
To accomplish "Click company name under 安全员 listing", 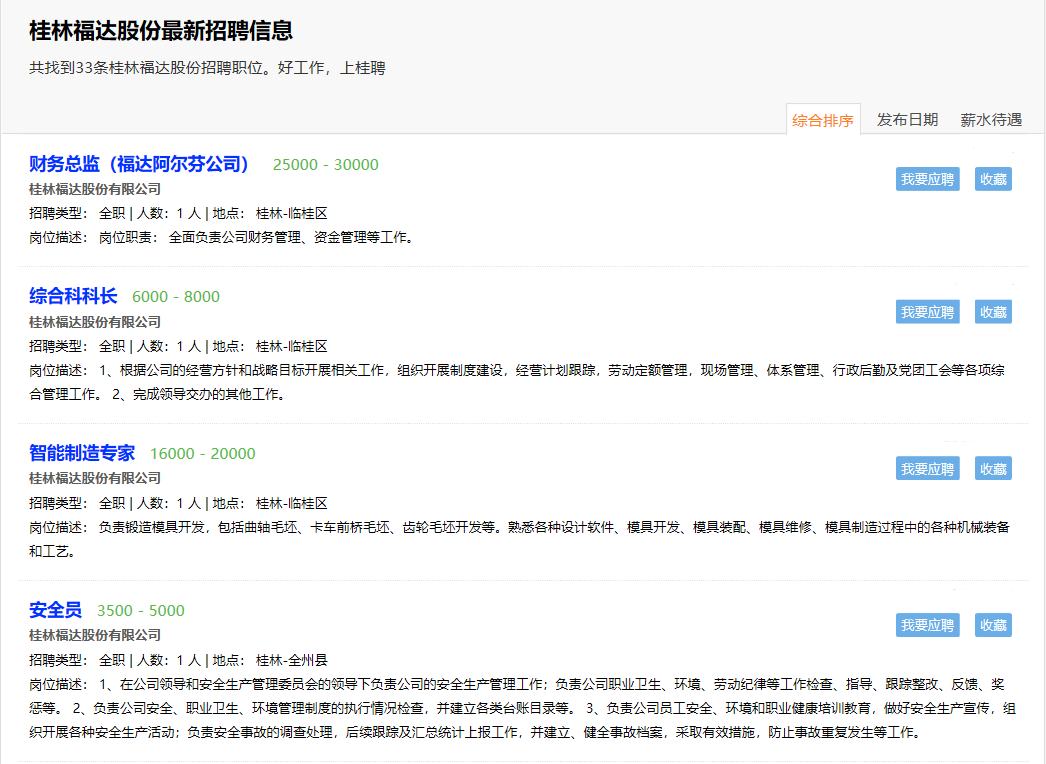I will point(95,635).
